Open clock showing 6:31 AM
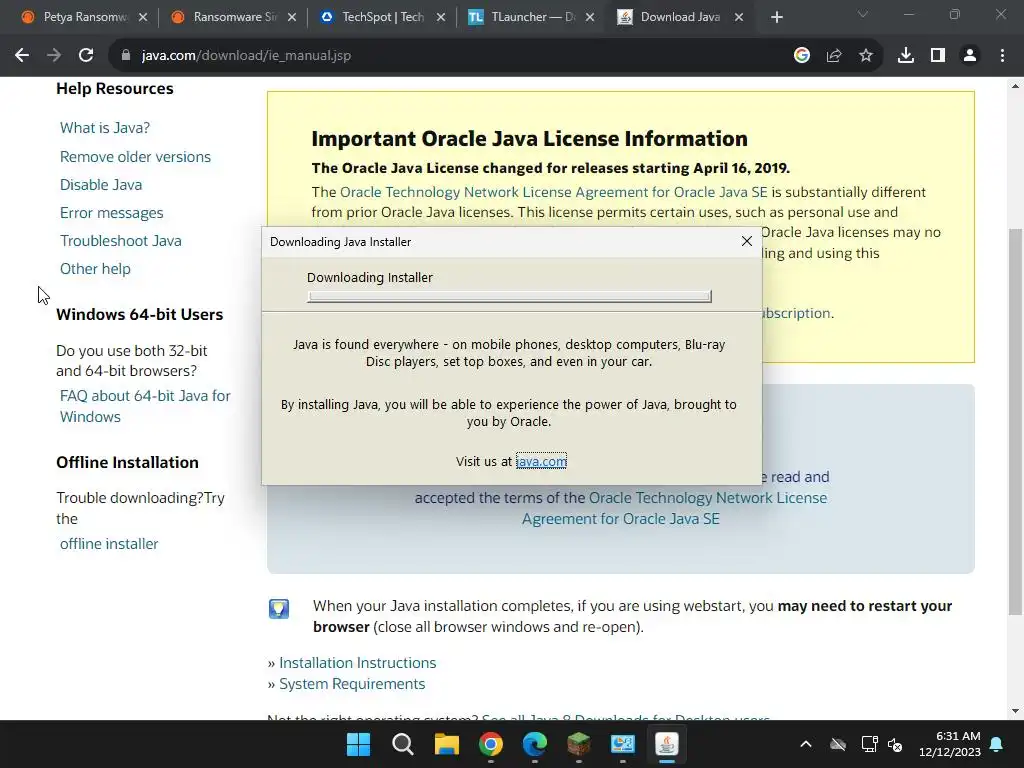Image resolution: width=1024 pixels, height=768 pixels. click(x=950, y=744)
